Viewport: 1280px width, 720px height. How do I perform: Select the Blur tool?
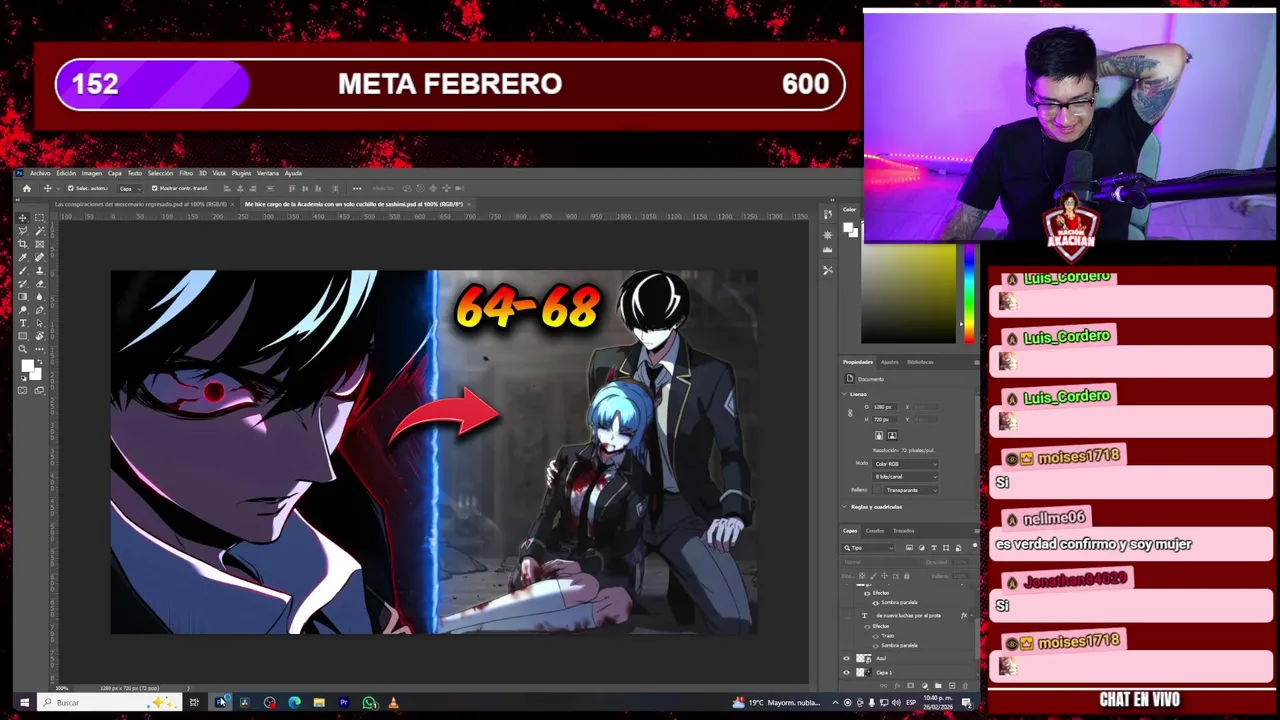click(39, 296)
